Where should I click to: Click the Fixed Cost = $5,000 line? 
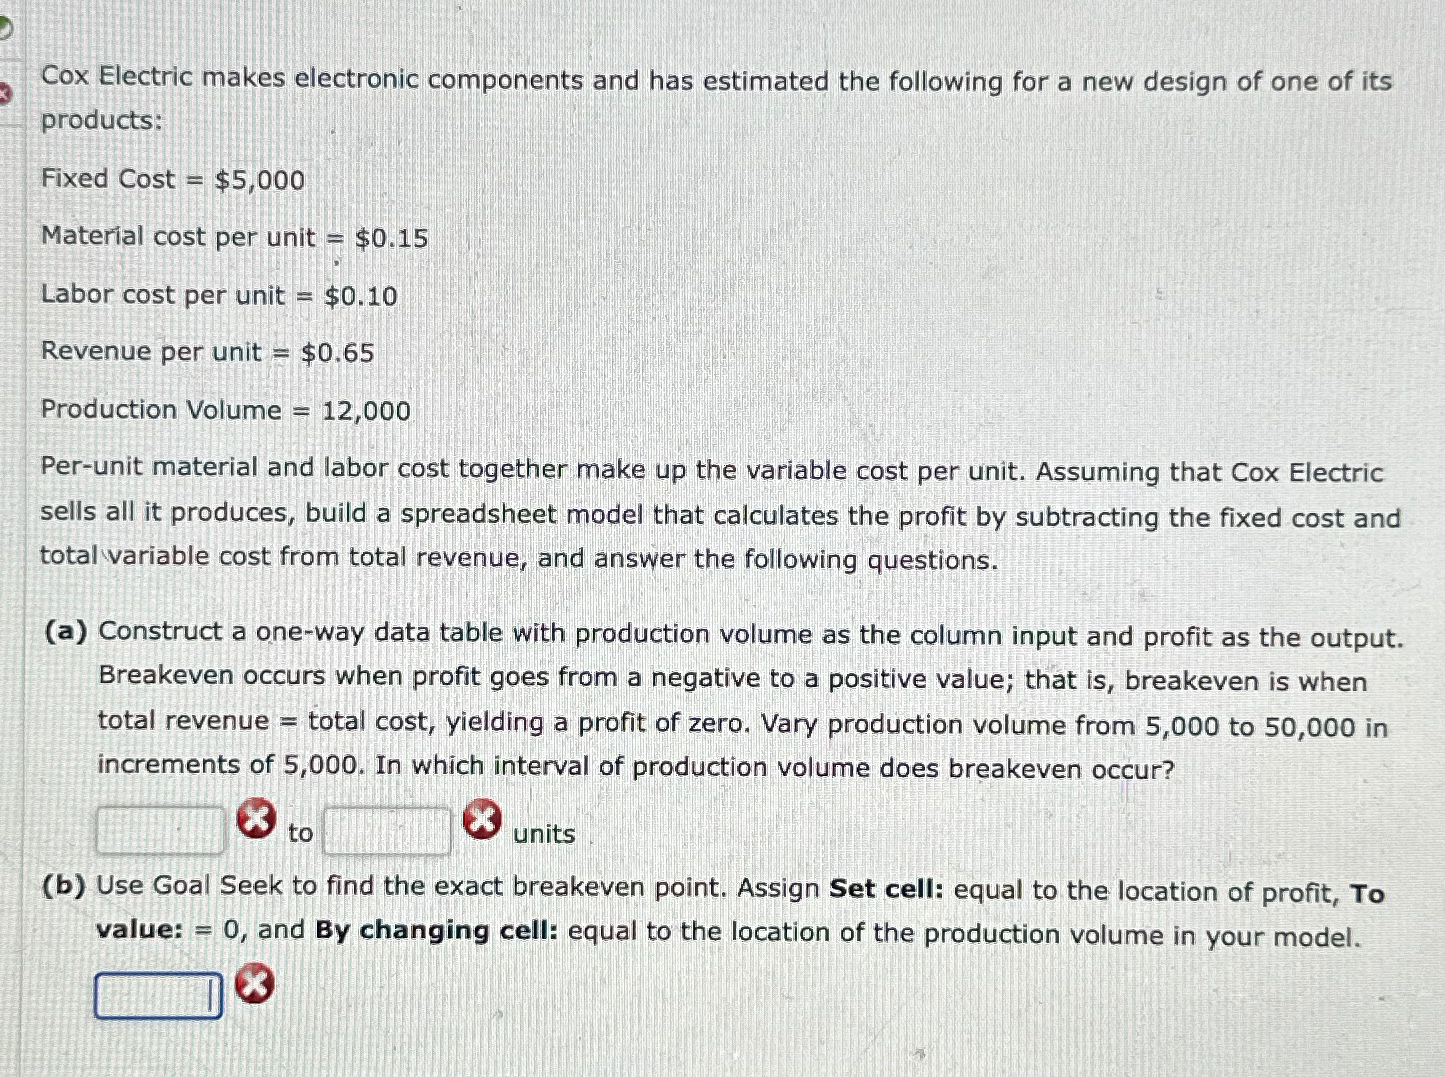(171, 179)
